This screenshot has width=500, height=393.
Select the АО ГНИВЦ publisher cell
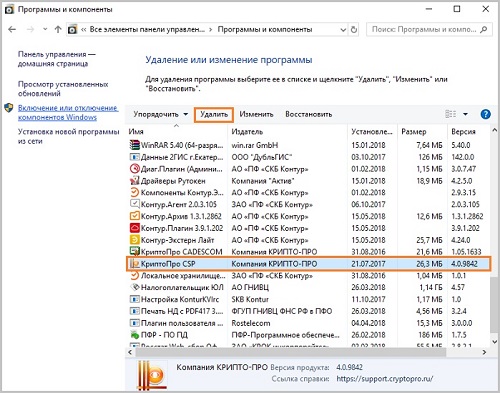[x=250, y=287]
